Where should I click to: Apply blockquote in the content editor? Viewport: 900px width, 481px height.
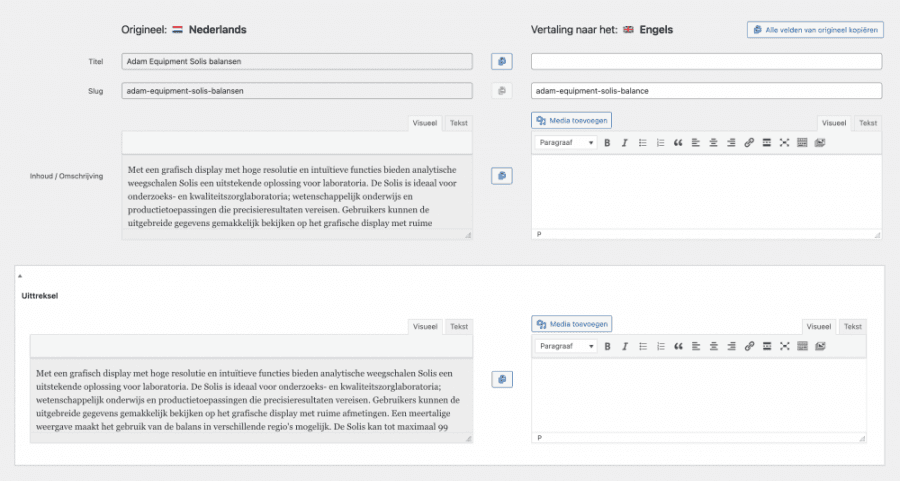(678, 143)
